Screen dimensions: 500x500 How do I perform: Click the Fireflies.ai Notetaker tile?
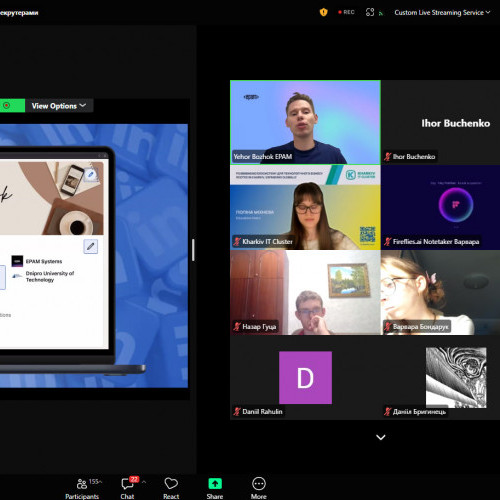(440, 207)
